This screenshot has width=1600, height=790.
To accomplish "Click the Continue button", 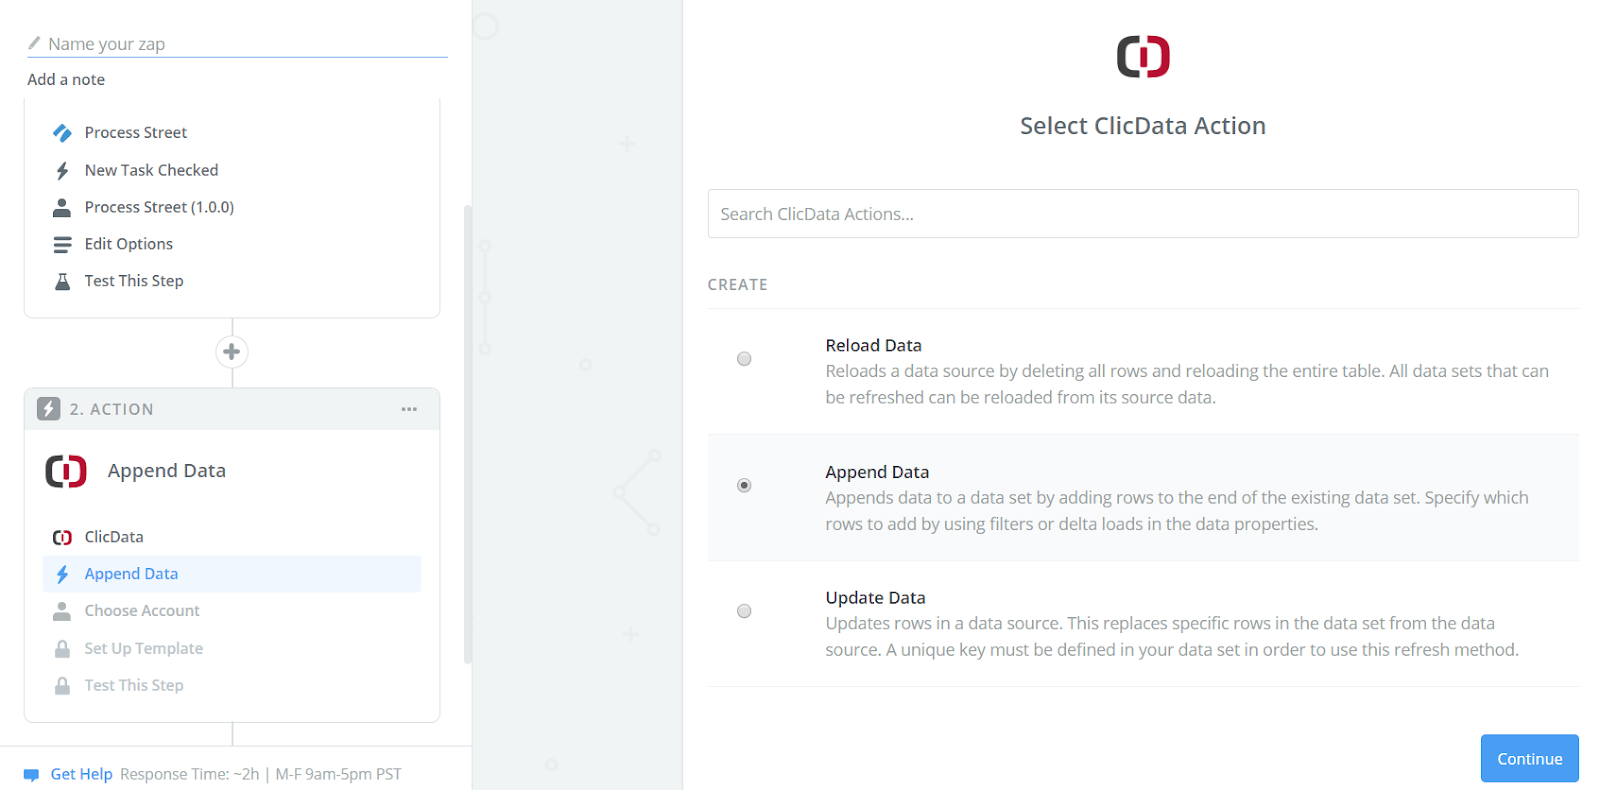I will [x=1529, y=759].
